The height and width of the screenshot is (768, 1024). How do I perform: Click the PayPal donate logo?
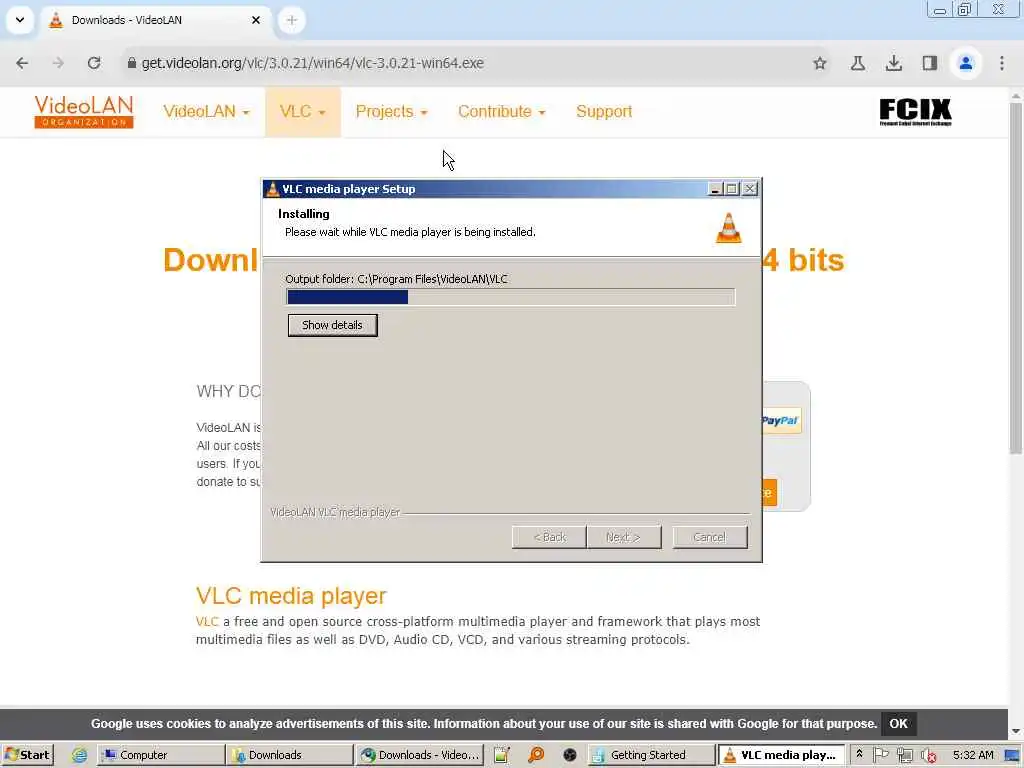pos(780,421)
